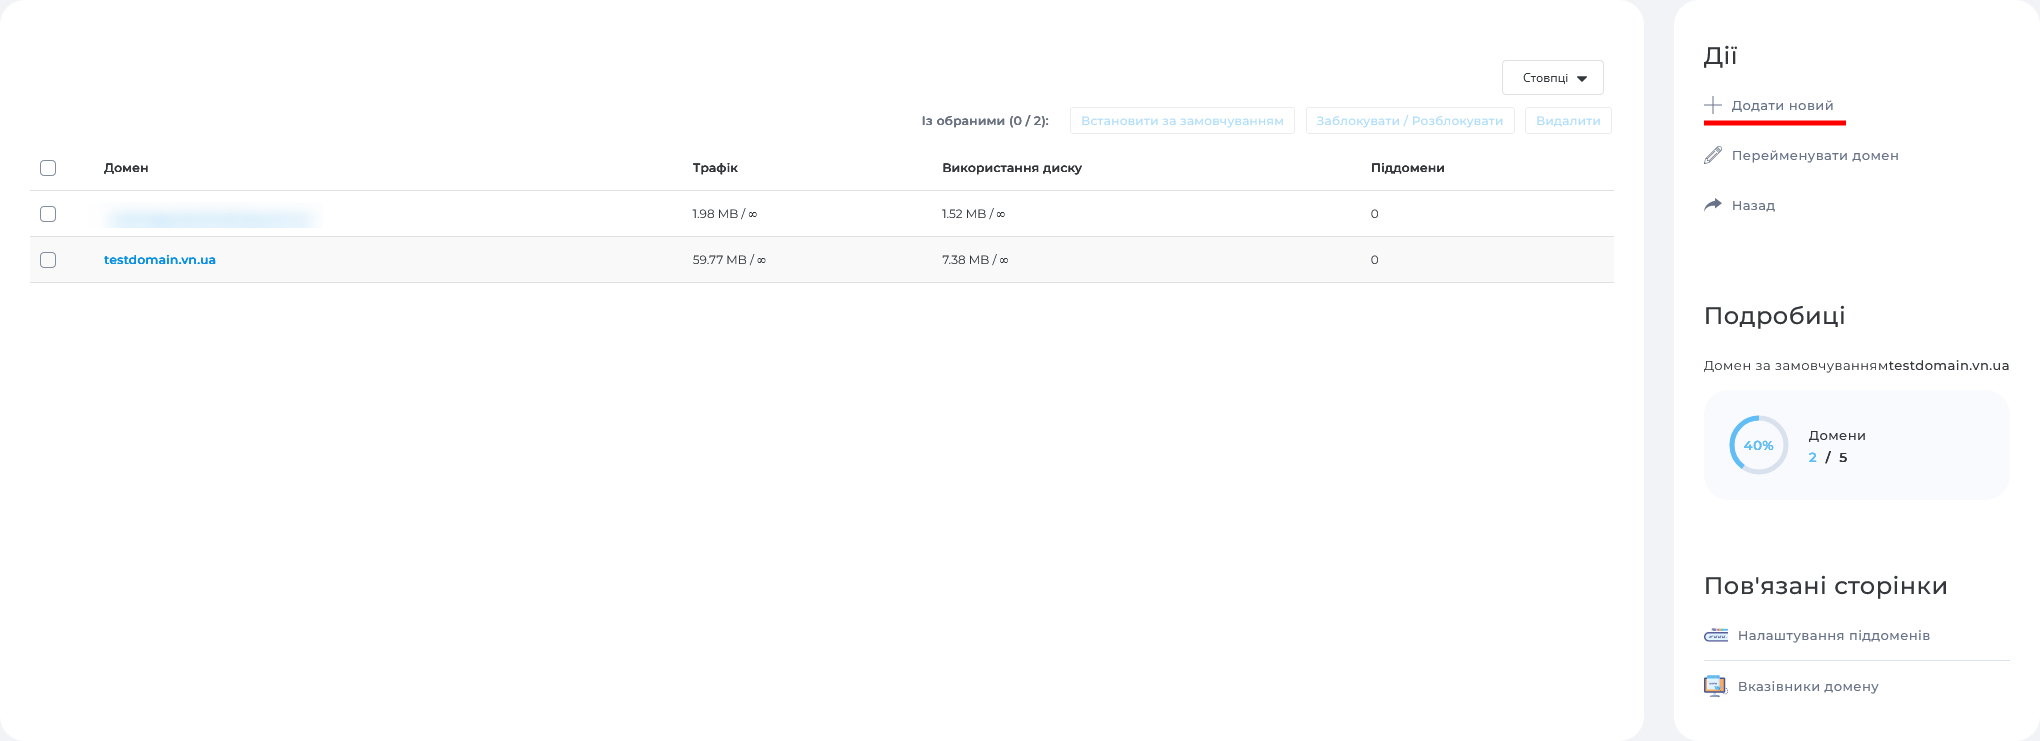Click Заблокувати / Розблокувати button
The height and width of the screenshot is (741, 2040).
(1409, 121)
